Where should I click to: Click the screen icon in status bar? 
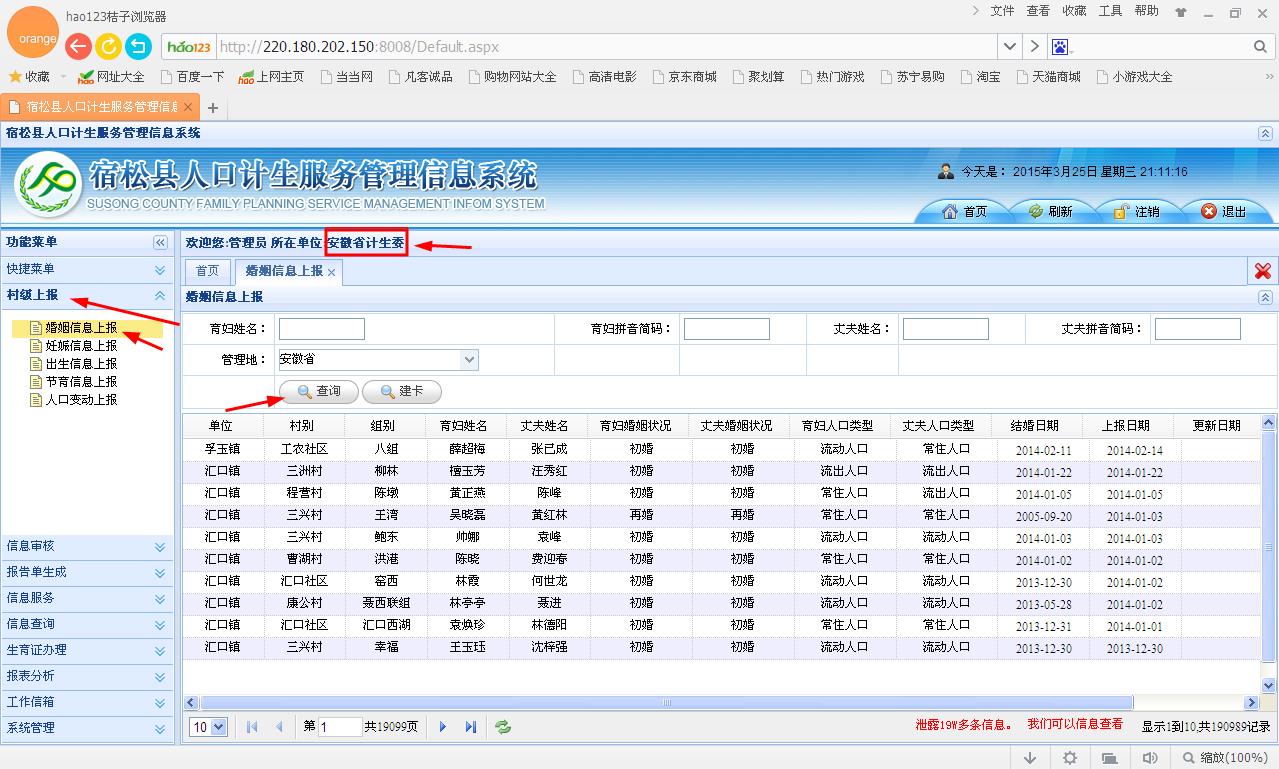[x=1110, y=758]
